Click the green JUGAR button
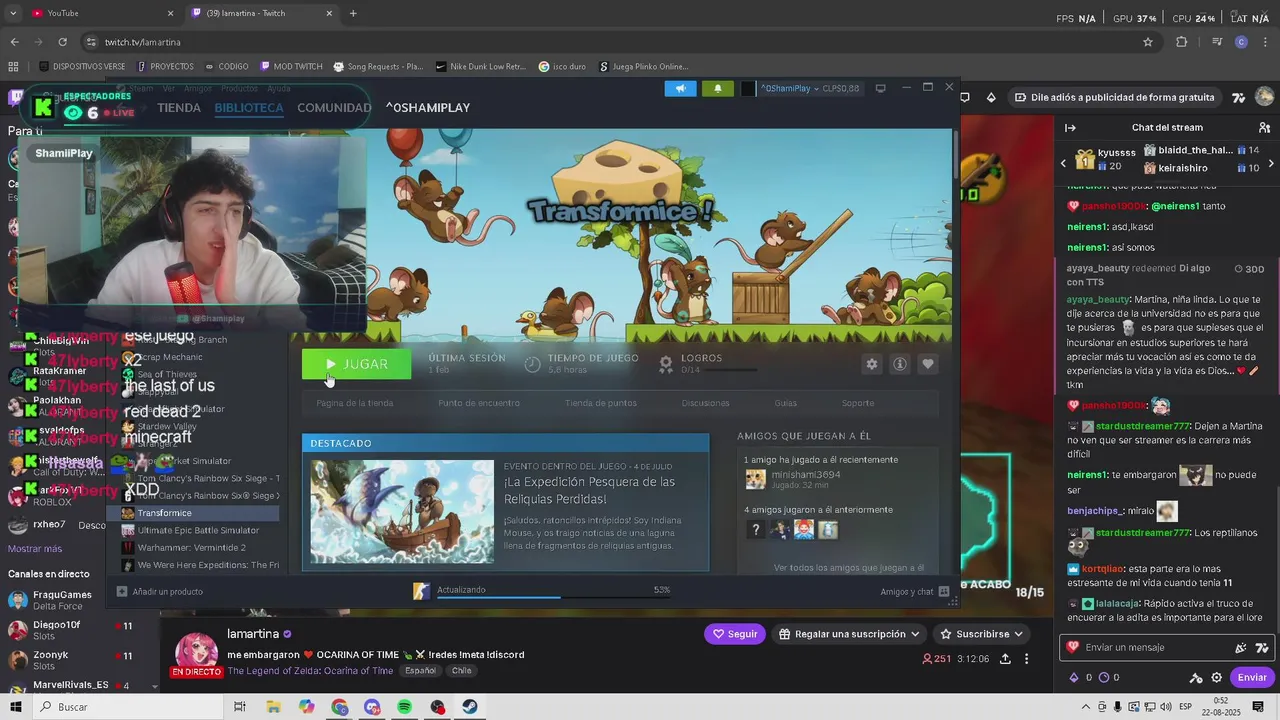Screen dimensions: 1280x720 click(356, 364)
